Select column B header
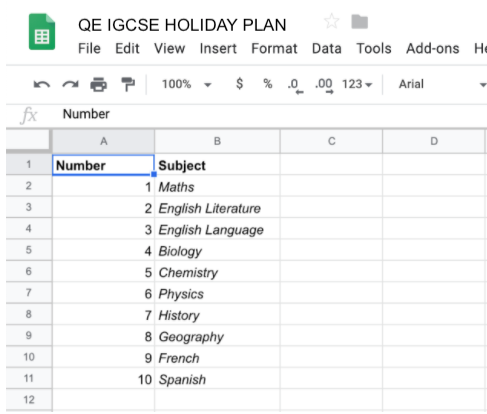 pos(217,141)
